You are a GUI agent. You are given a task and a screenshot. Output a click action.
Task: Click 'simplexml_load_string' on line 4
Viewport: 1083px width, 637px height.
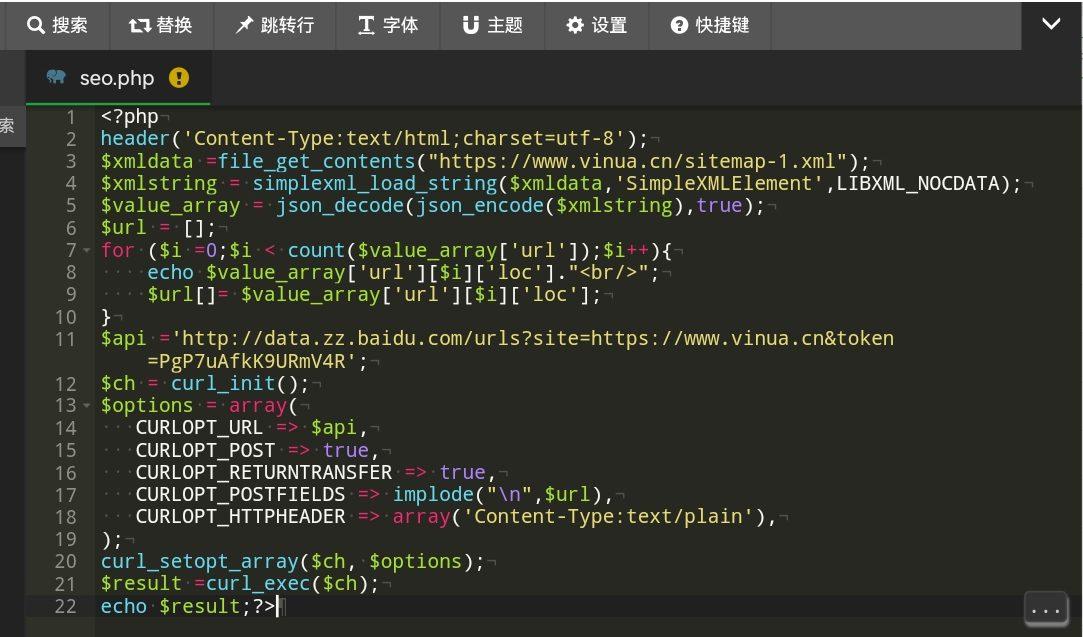tap(374, 183)
